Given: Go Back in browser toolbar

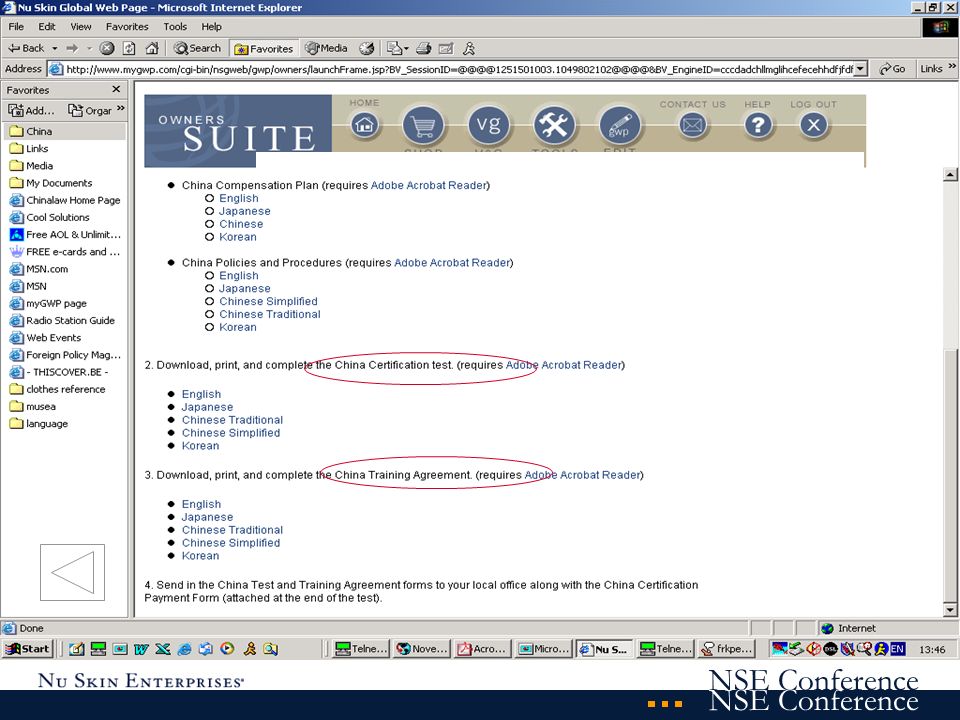Looking at the screenshot, I should 26,48.
